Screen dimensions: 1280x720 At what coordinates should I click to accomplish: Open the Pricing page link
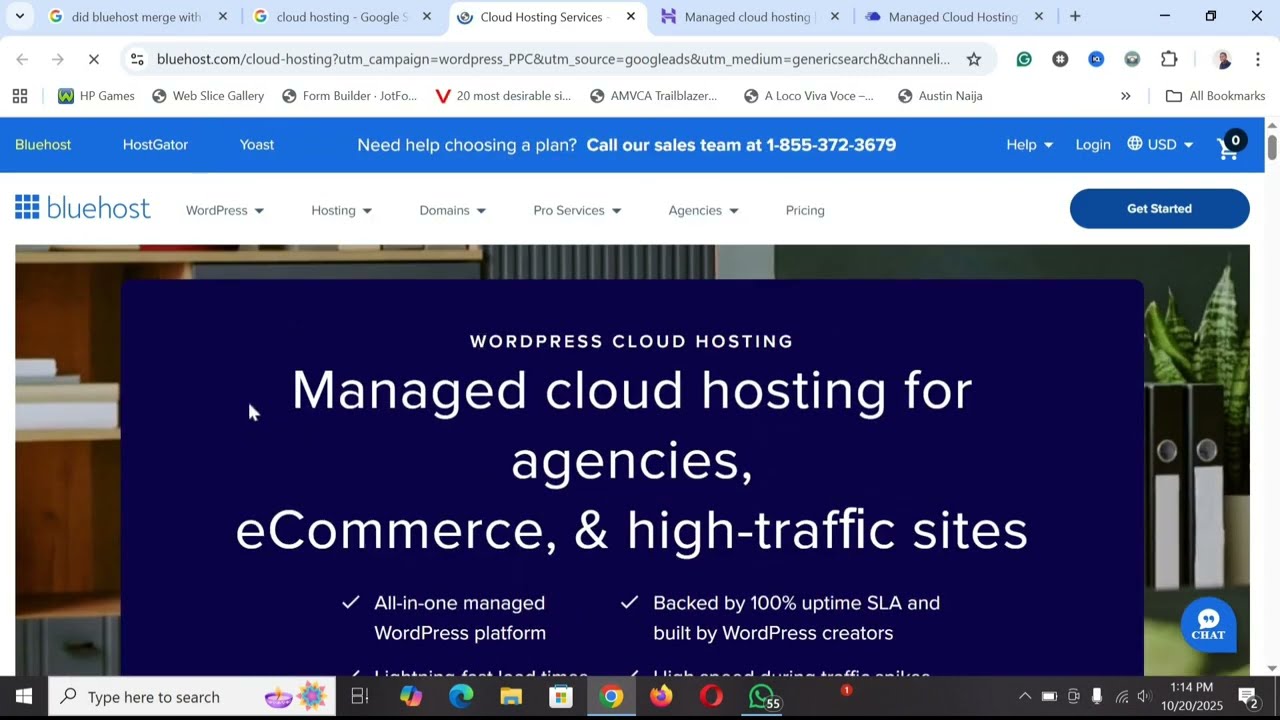click(x=805, y=210)
